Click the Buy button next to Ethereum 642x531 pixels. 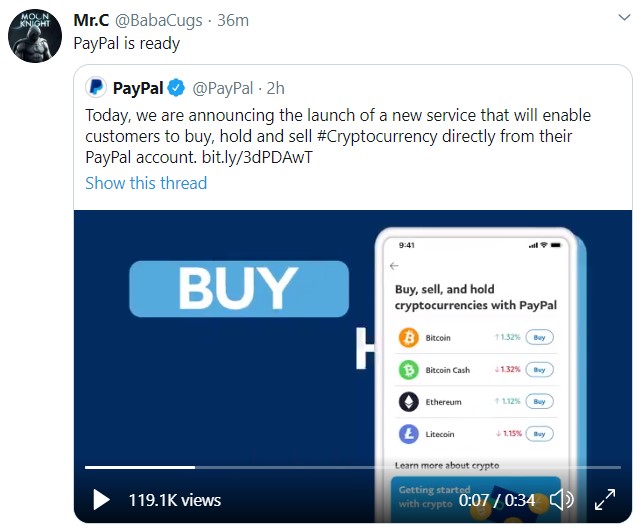(x=539, y=402)
